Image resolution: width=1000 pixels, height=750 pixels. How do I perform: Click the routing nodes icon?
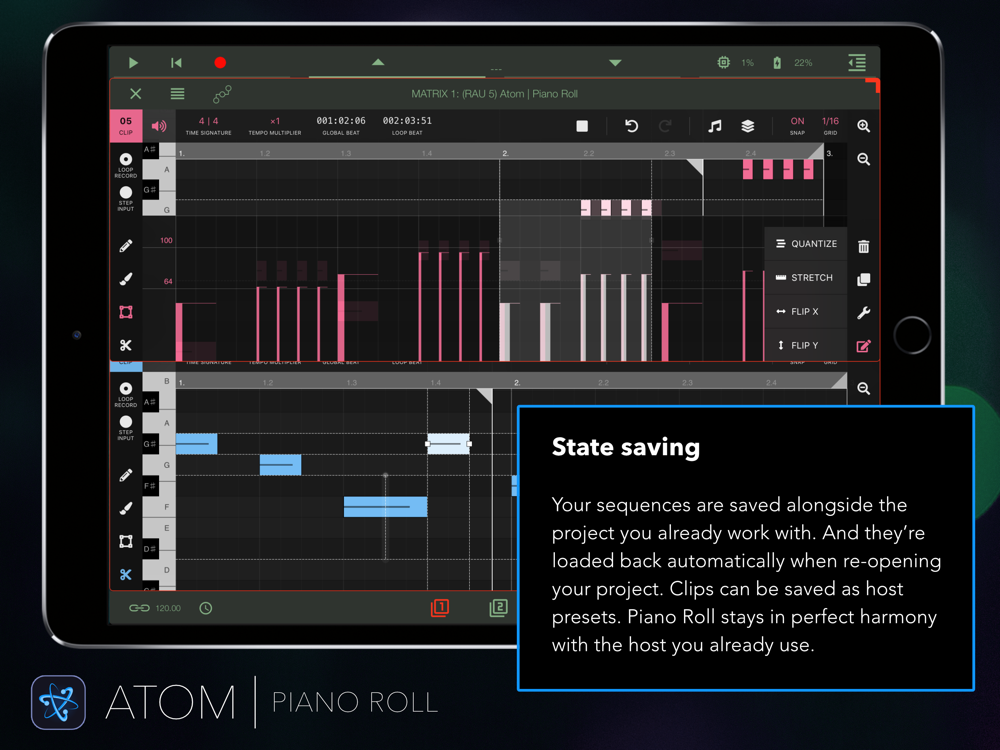click(222, 94)
